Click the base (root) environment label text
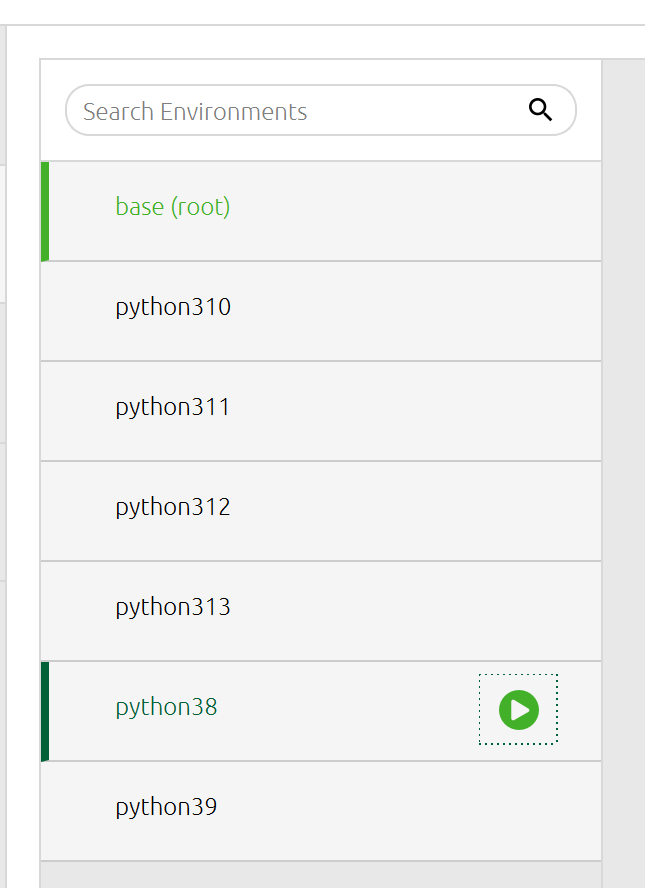 tap(172, 207)
